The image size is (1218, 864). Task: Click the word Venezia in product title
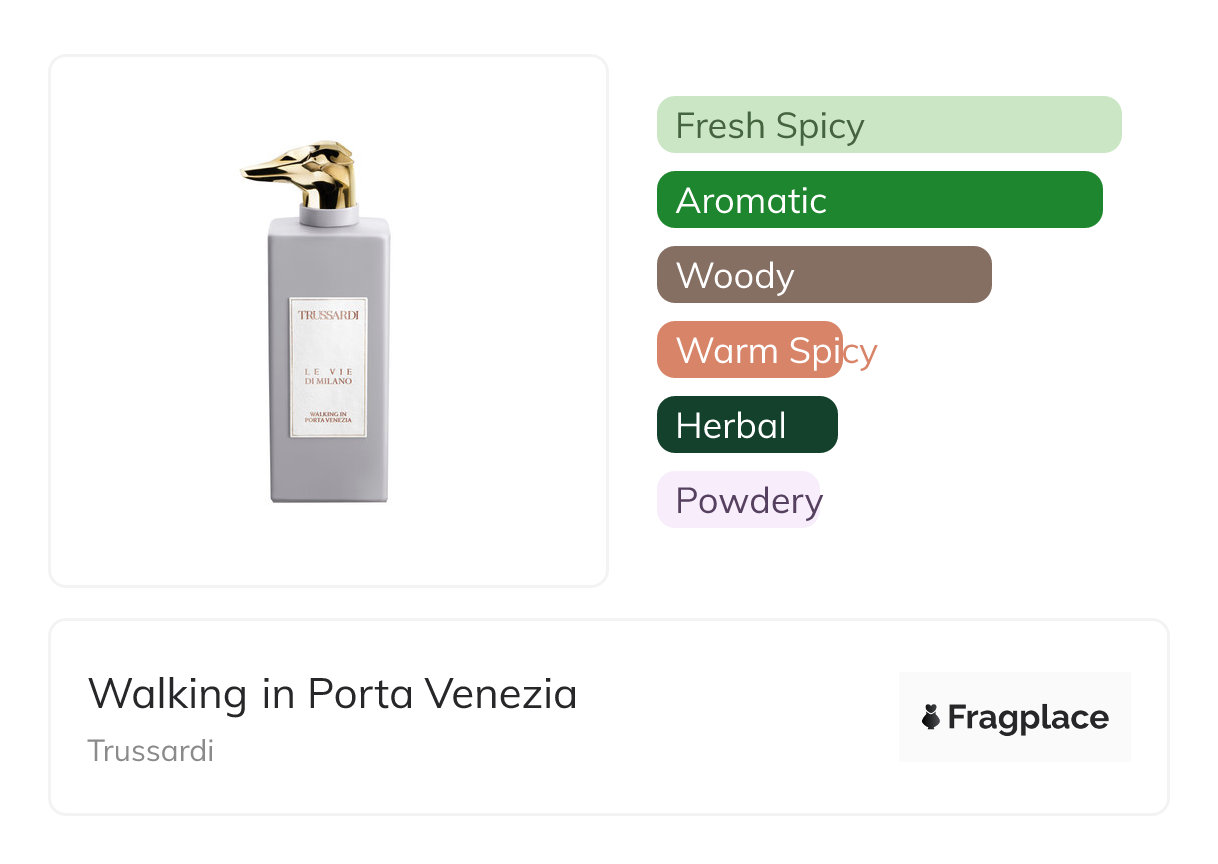[x=500, y=694]
